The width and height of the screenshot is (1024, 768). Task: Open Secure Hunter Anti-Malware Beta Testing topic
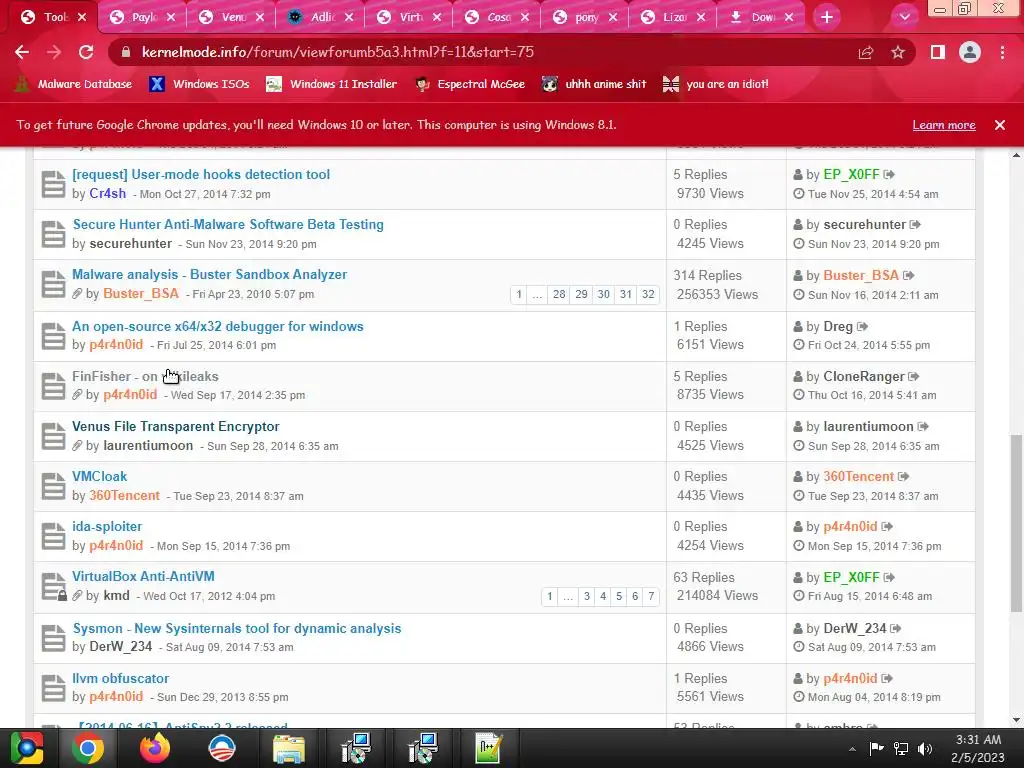228,224
